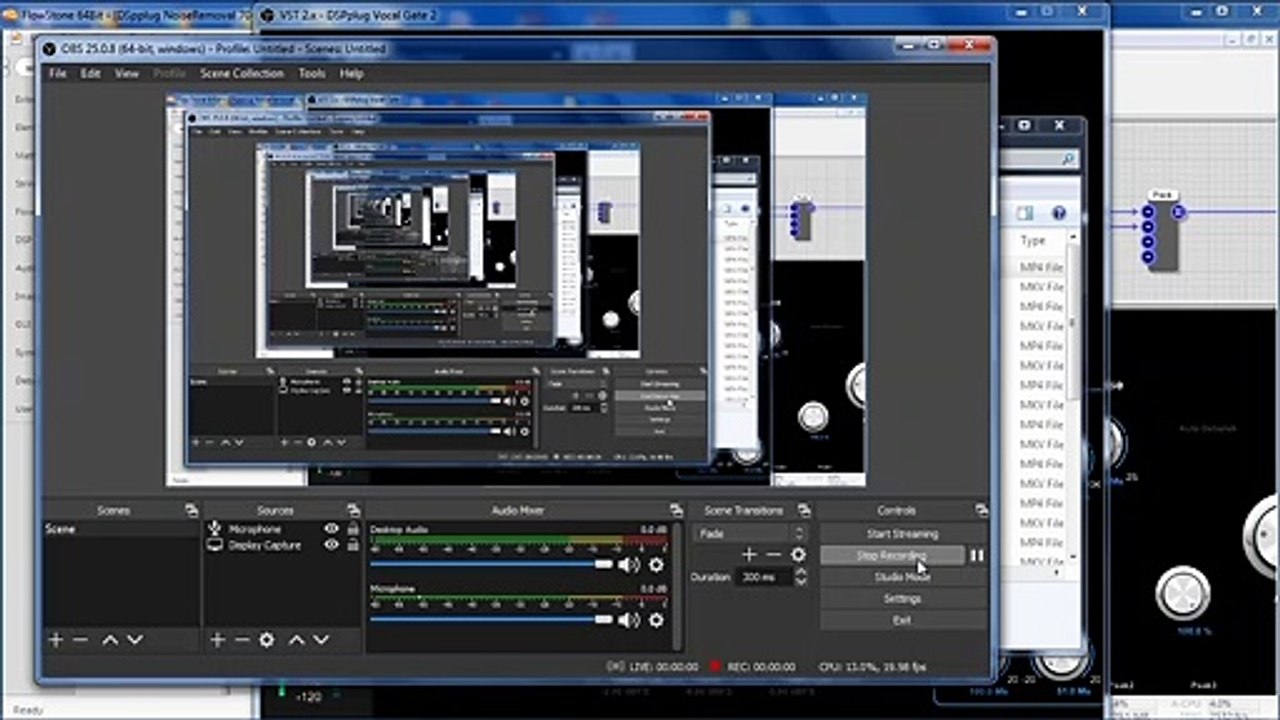Click the LIVE 00:00:00 status indicator
Screen dimensions: 1280x720
[652, 666]
